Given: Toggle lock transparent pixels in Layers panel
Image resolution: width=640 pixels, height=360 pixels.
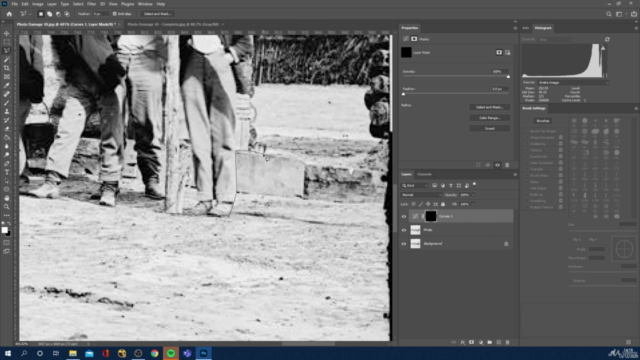Looking at the screenshot, I should (413, 204).
